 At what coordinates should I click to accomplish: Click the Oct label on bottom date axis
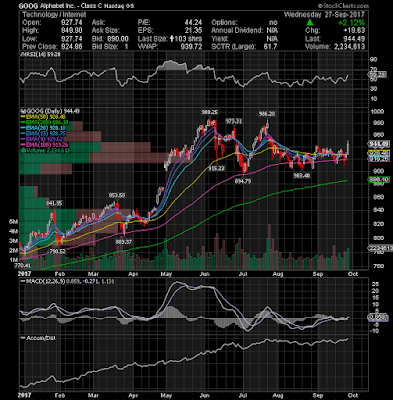(353, 396)
